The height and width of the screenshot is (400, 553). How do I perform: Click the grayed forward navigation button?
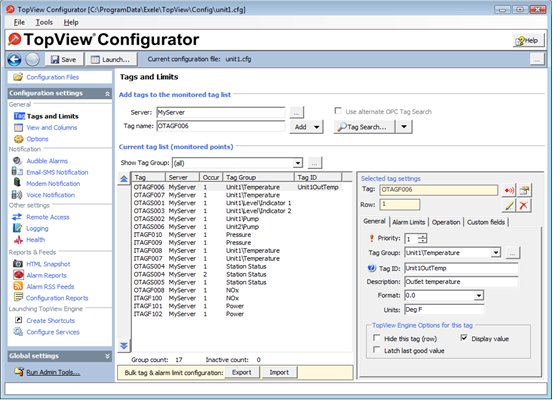32,59
